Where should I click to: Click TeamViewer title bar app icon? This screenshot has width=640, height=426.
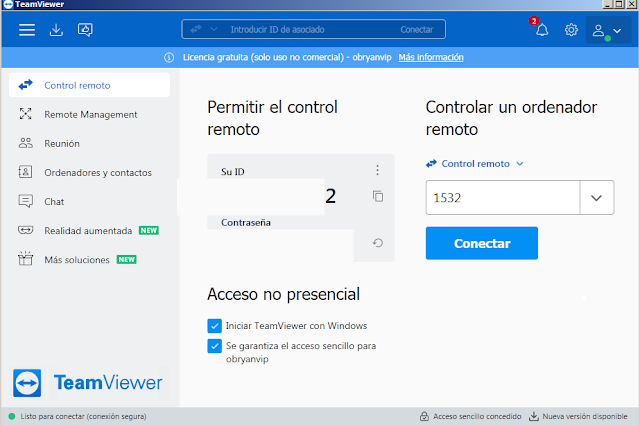coord(8,4)
